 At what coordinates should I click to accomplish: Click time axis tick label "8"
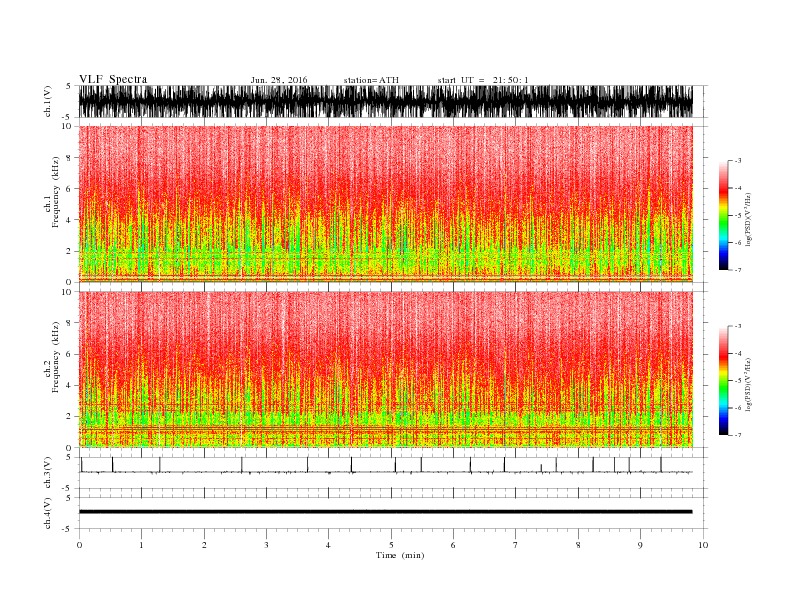tap(578, 545)
